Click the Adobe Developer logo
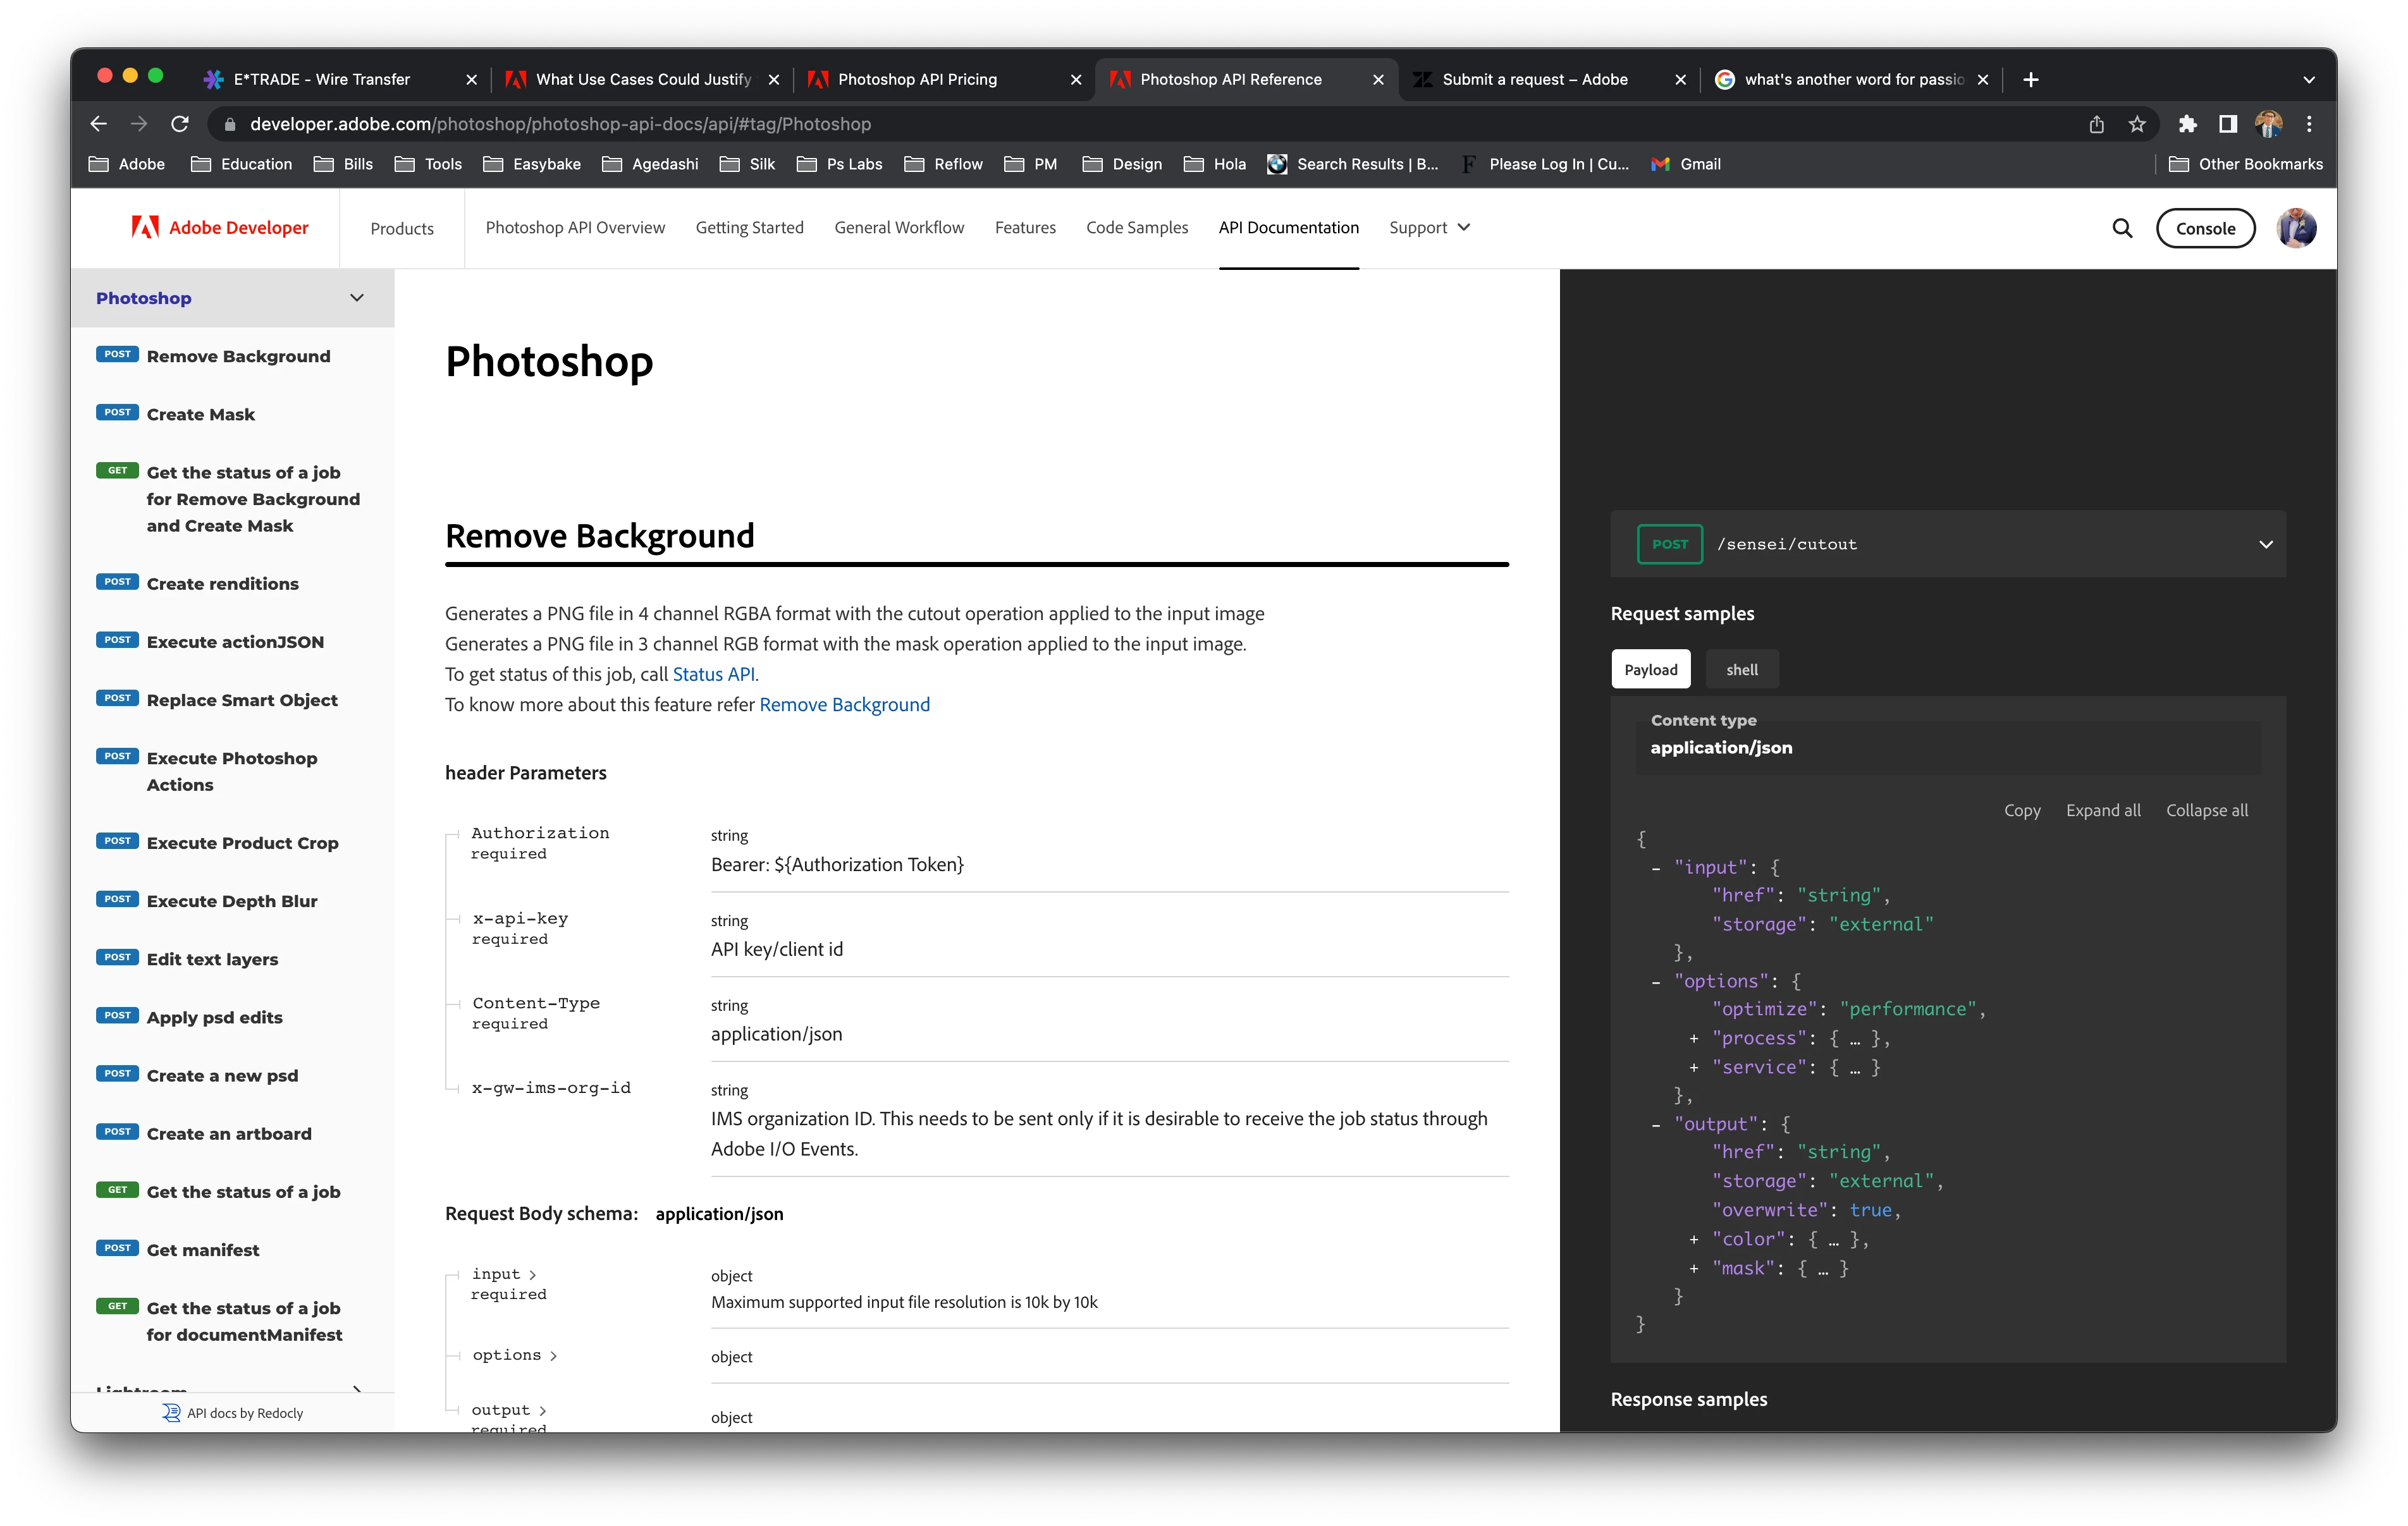This screenshot has width=2408, height=1526. tap(220, 228)
